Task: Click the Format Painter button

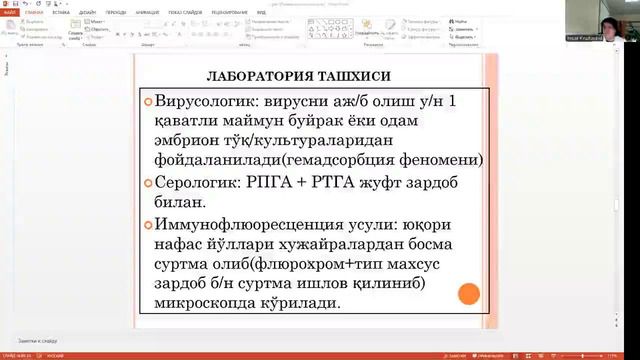Action: pyautogui.click(x=41, y=37)
